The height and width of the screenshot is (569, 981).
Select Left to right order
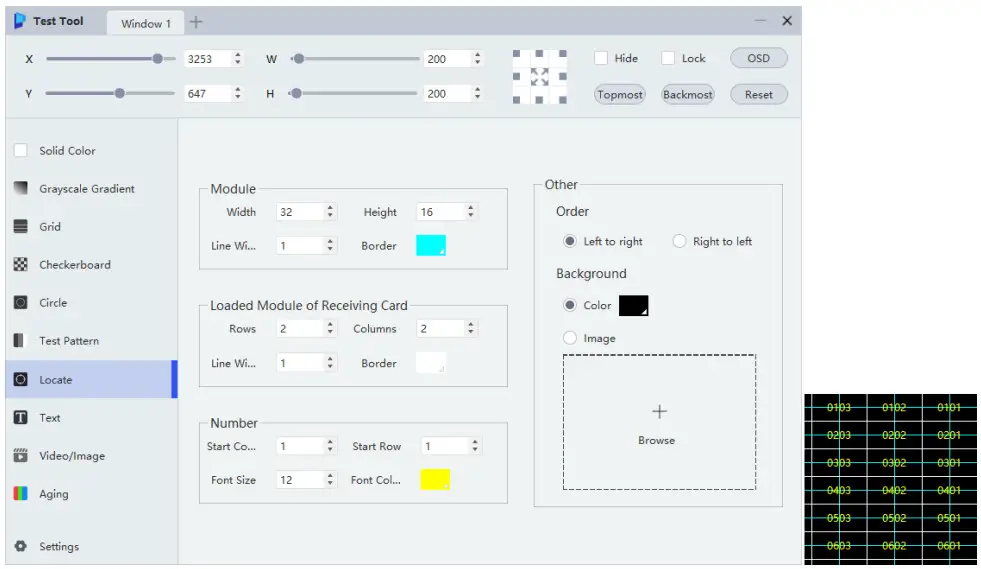pyautogui.click(x=569, y=241)
